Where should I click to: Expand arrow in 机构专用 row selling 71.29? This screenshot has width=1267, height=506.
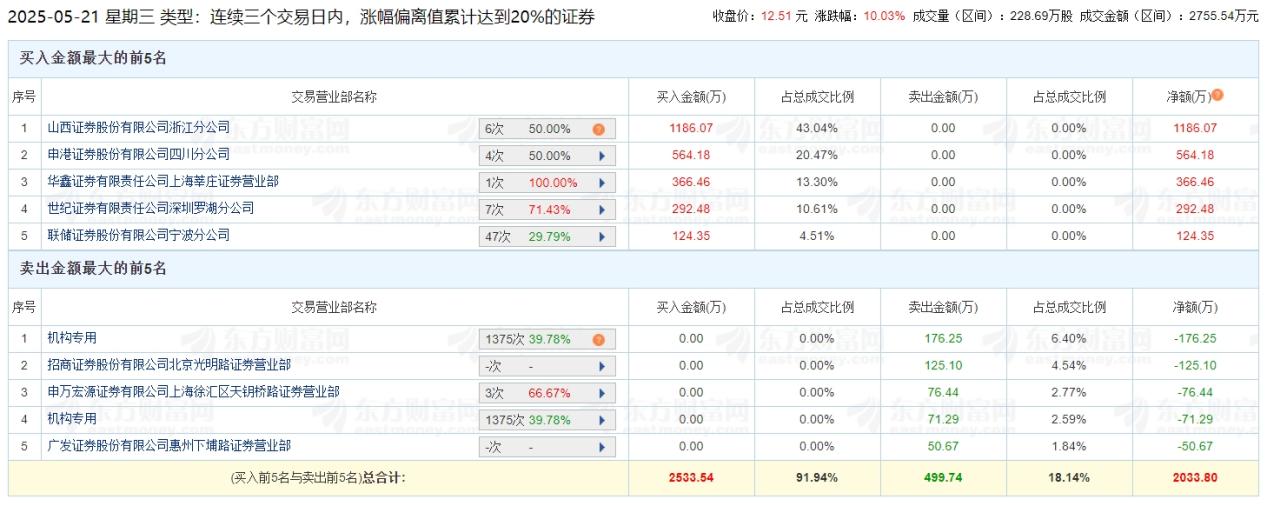(x=601, y=420)
